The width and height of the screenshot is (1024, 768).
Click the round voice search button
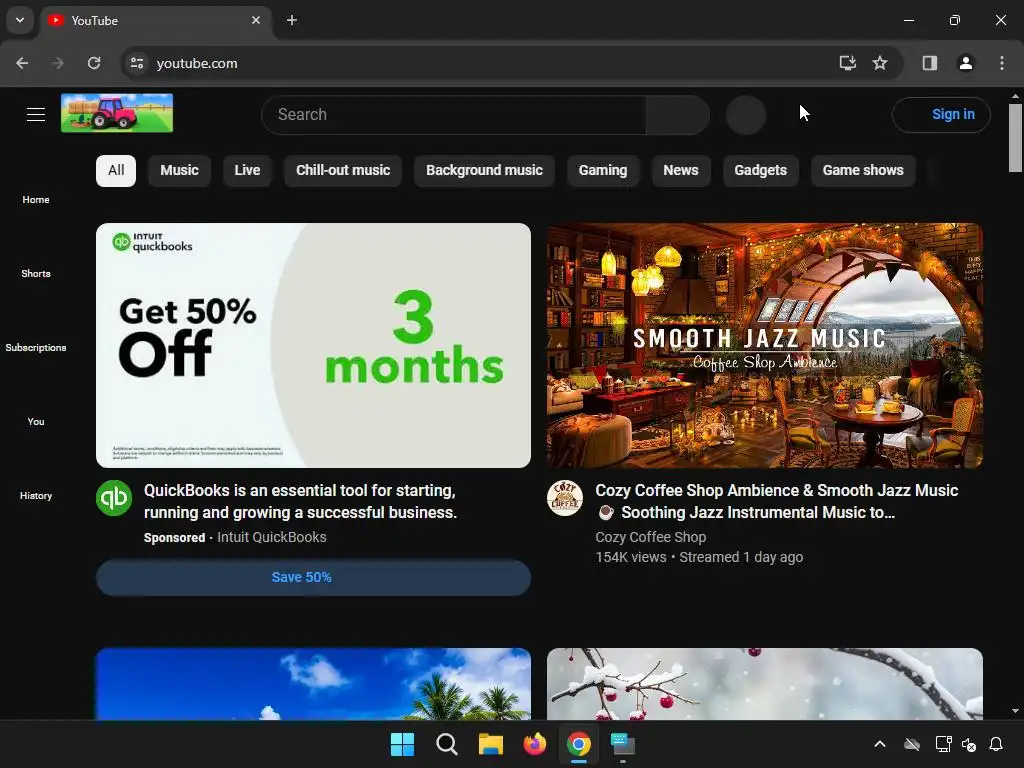[x=746, y=115]
